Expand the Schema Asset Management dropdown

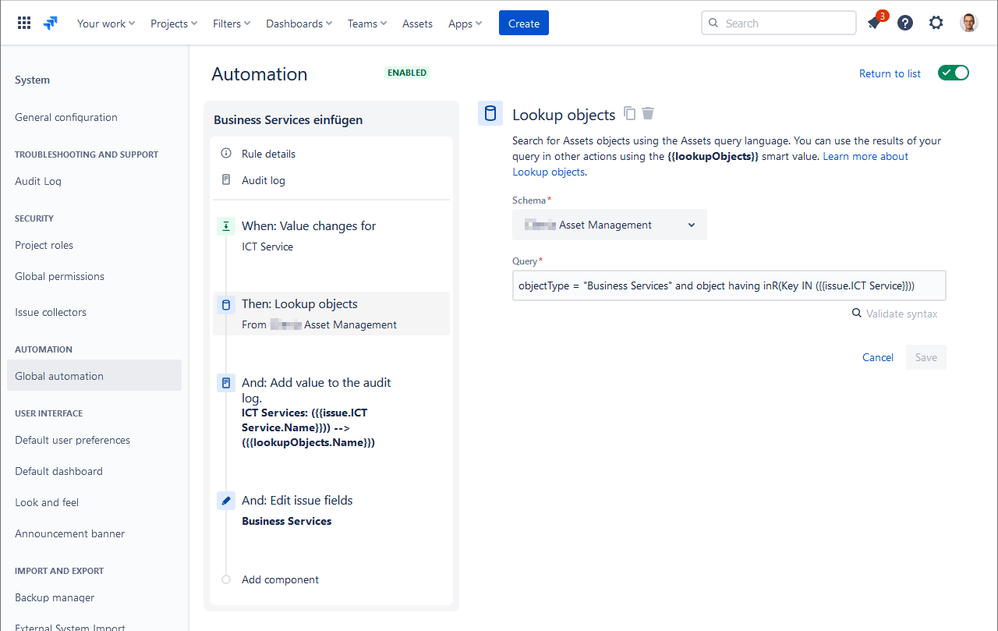(609, 225)
